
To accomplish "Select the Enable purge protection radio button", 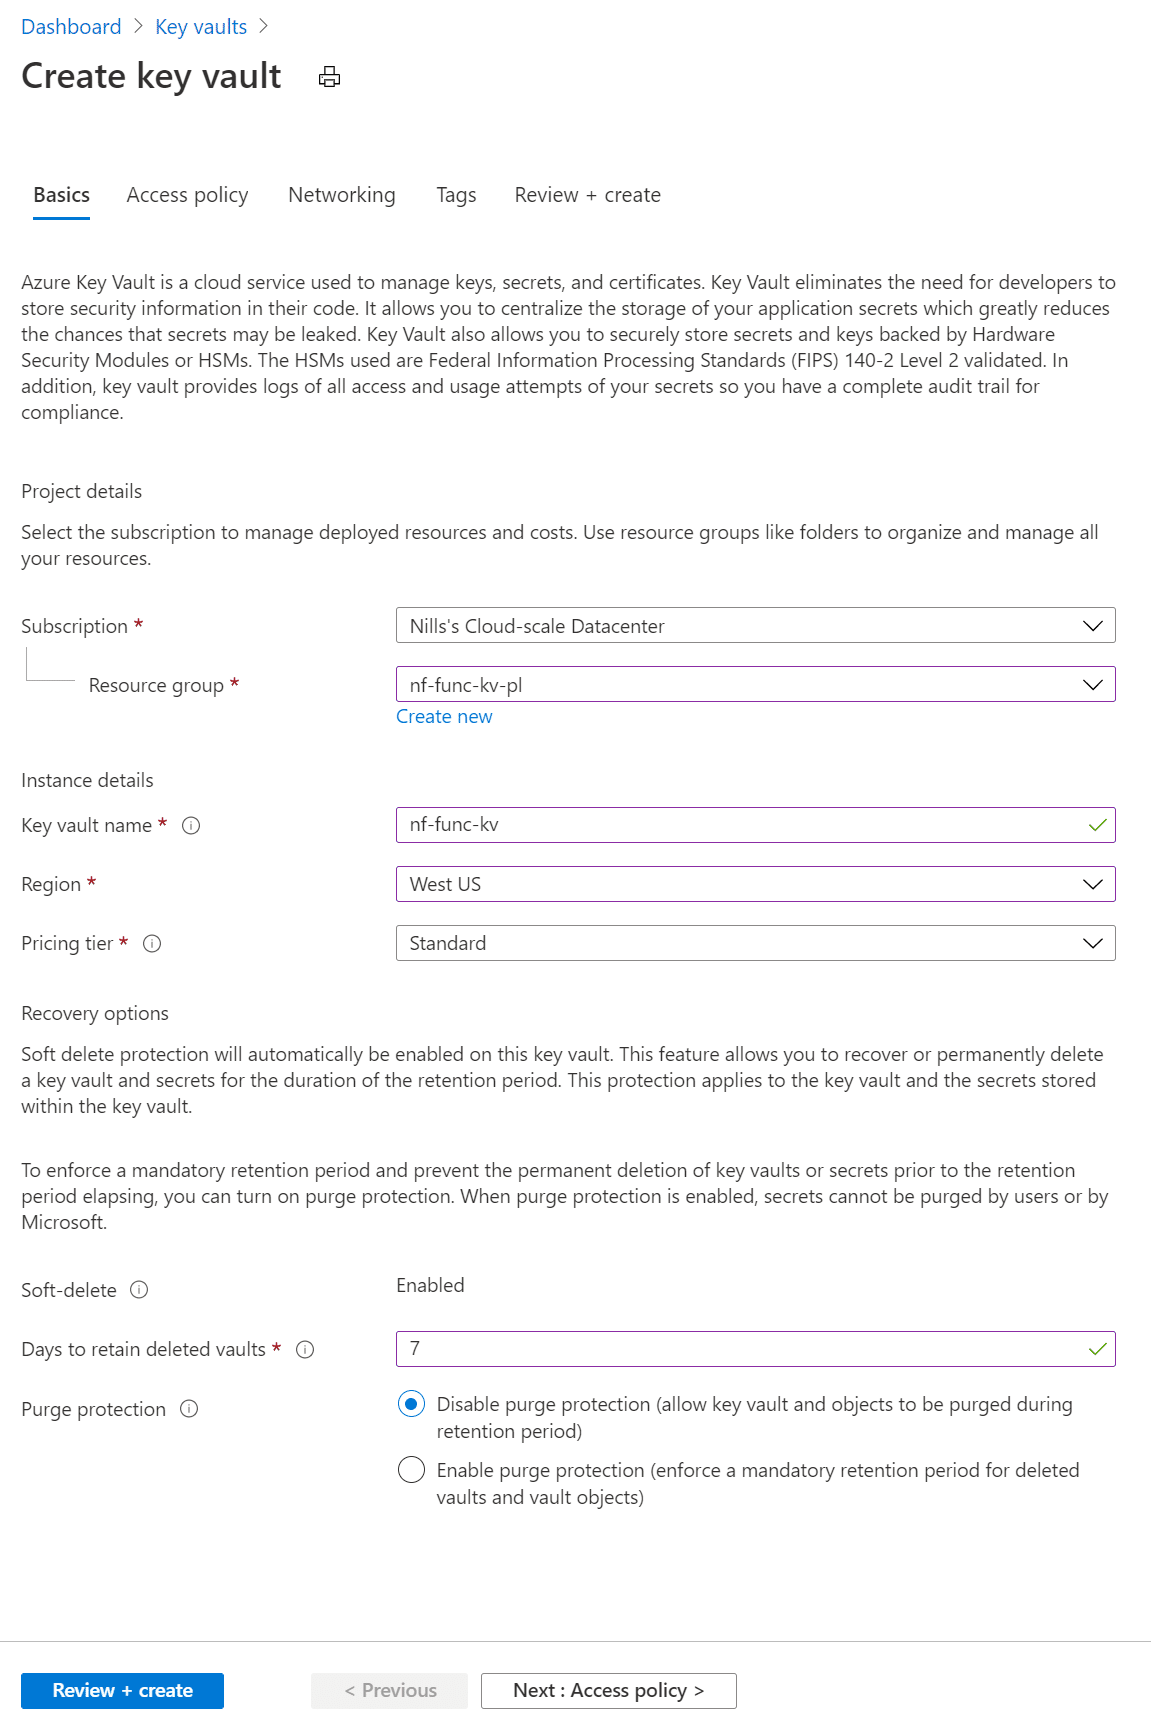I will [x=411, y=1470].
